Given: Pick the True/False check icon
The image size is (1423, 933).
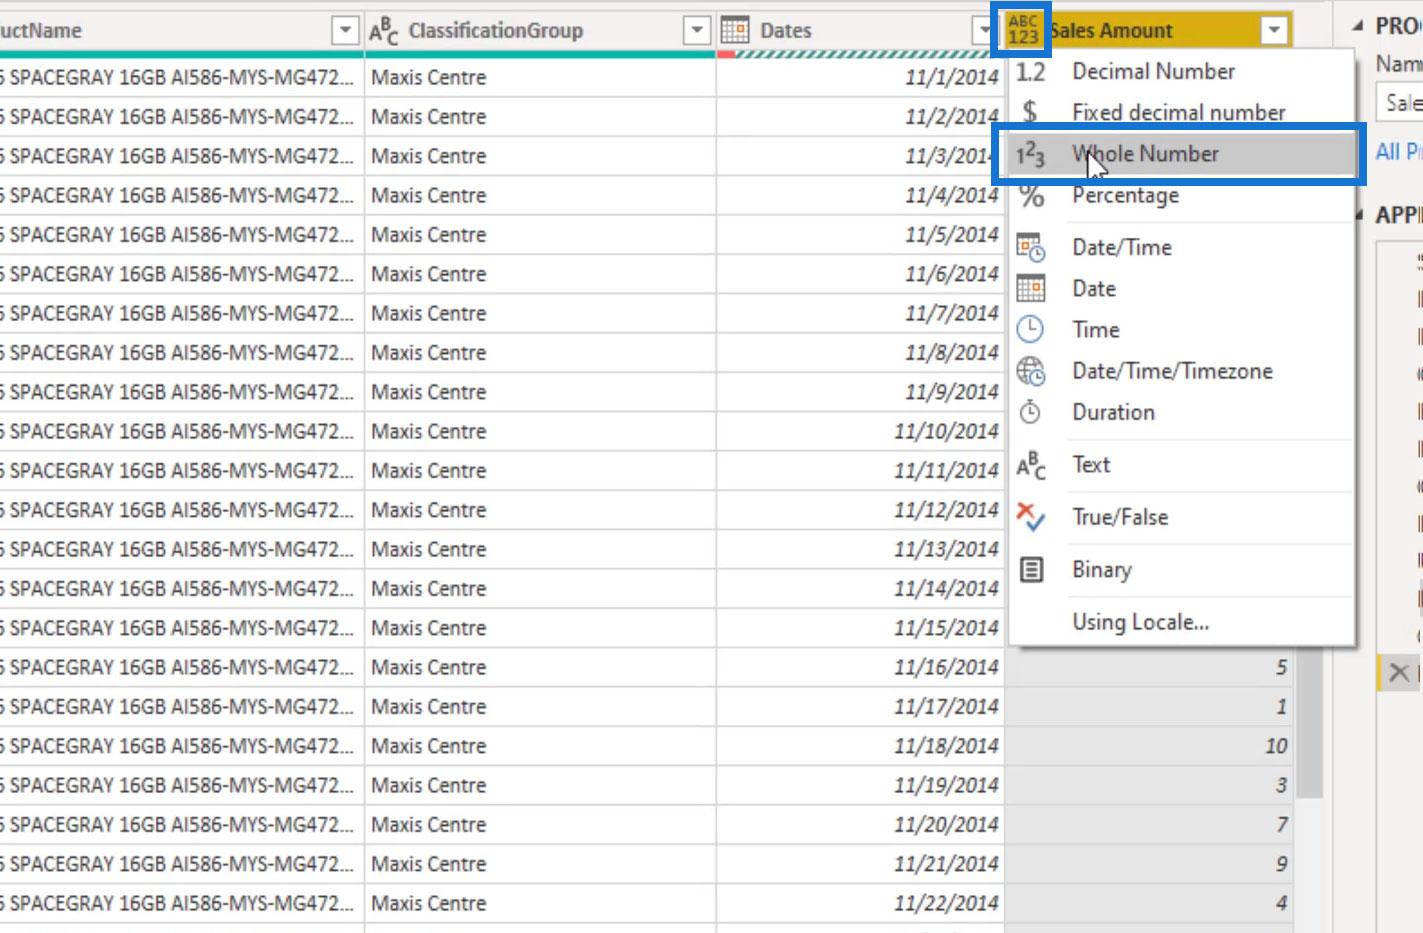Looking at the screenshot, I should (1030, 517).
